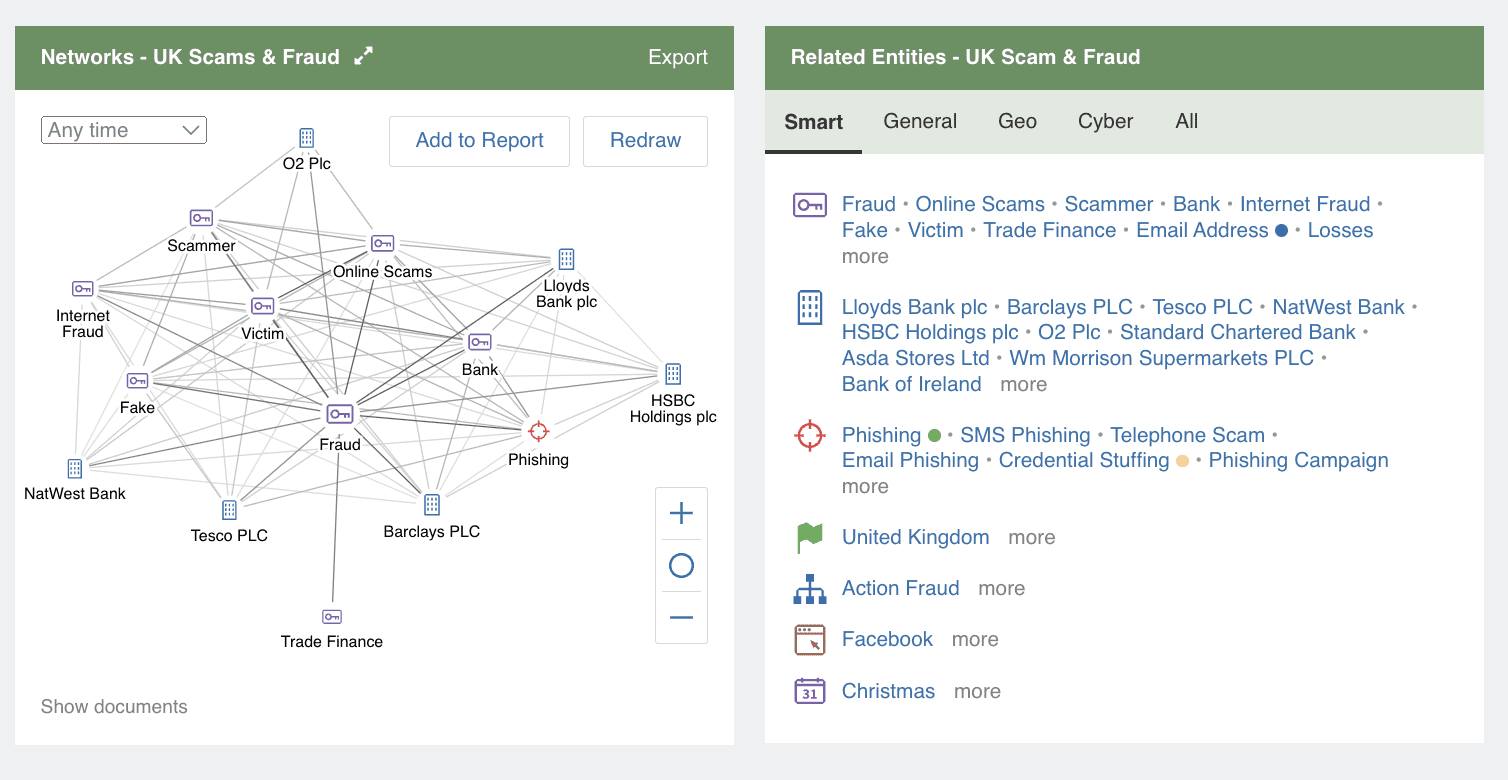Expand more next to Christmas

click(x=977, y=691)
